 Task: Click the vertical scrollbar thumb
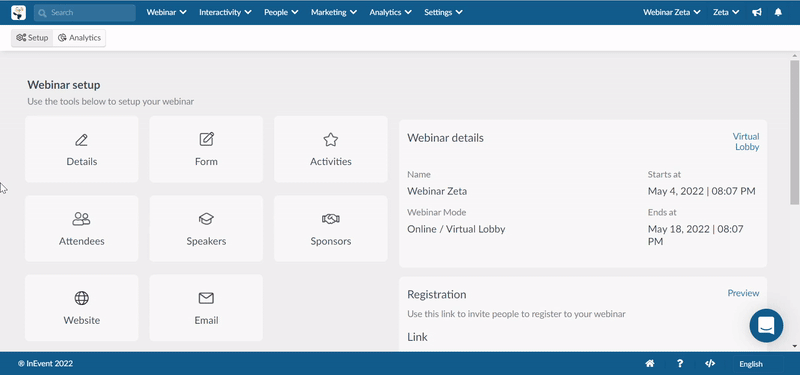pyautogui.click(x=794, y=132)
